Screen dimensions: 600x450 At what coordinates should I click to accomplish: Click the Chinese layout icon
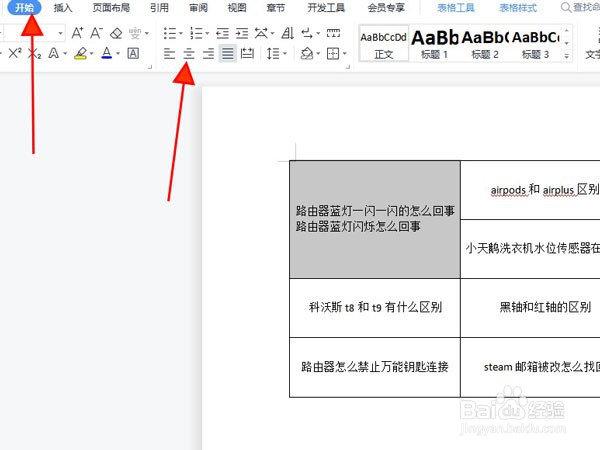(x=261, y=33)
